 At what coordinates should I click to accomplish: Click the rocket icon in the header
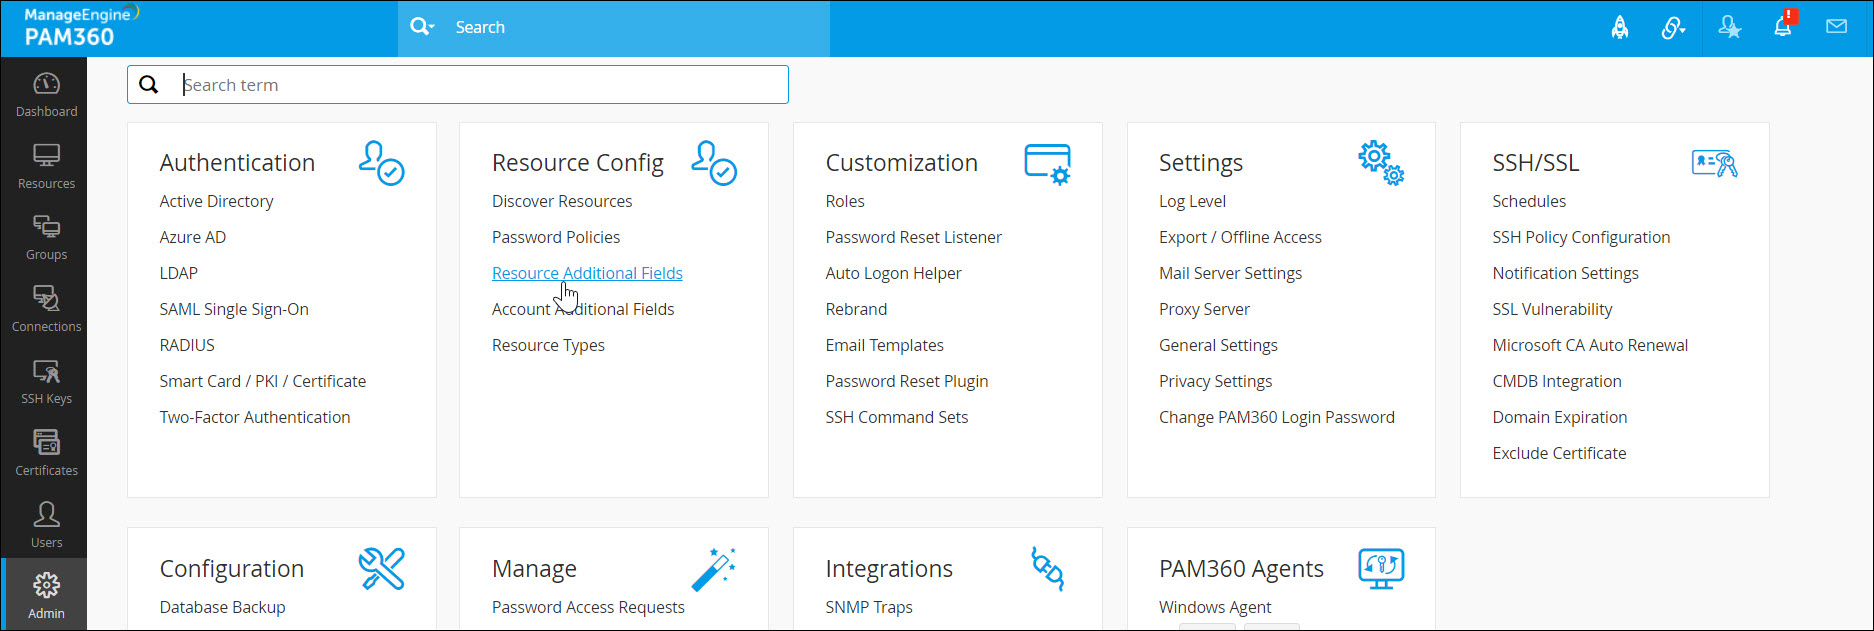pos(1620,28)
